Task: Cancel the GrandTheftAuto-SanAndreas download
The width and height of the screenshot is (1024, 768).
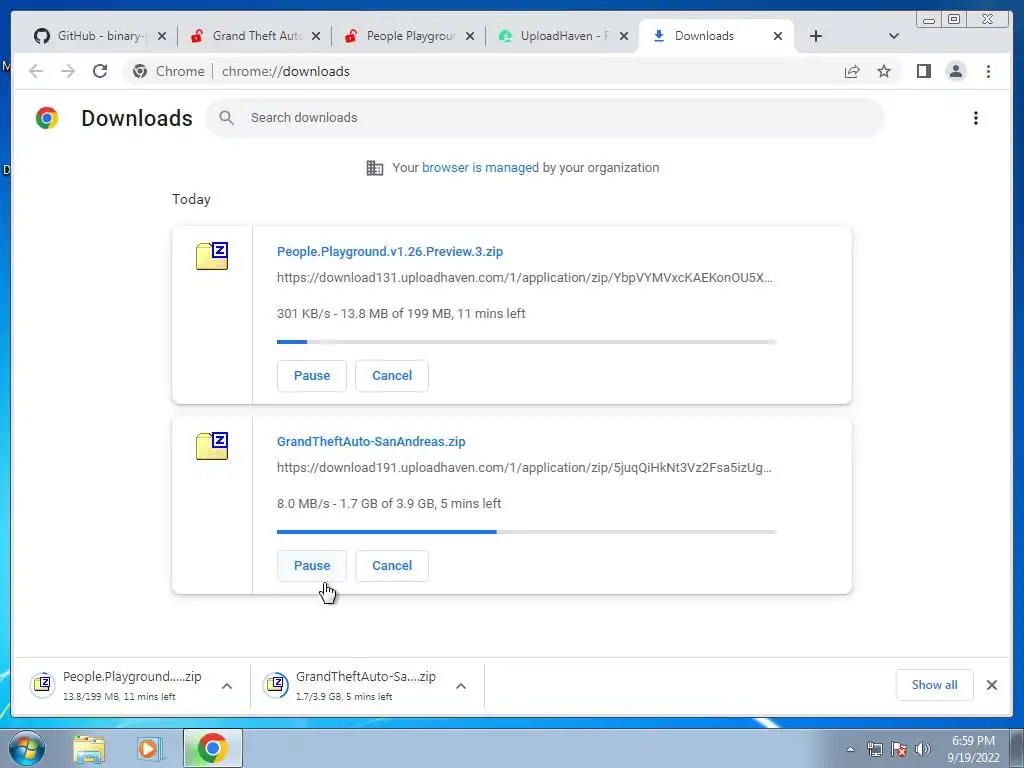Action: click(392, 566)
